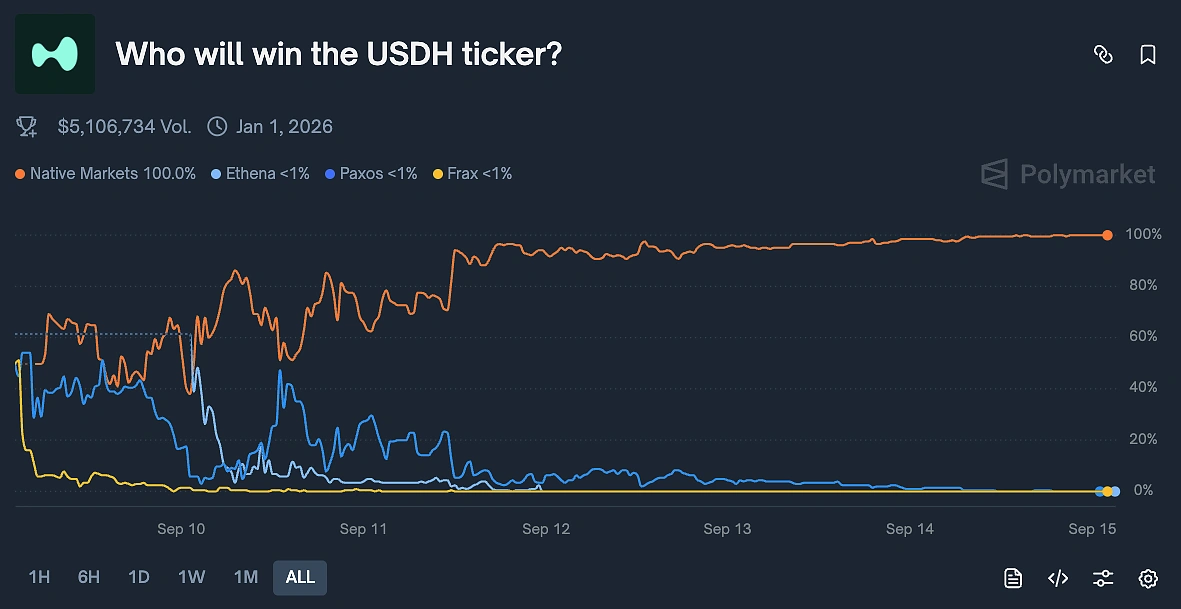Toggle the Native Markets series visibility
1181x609 pixels.
(104, 173)
